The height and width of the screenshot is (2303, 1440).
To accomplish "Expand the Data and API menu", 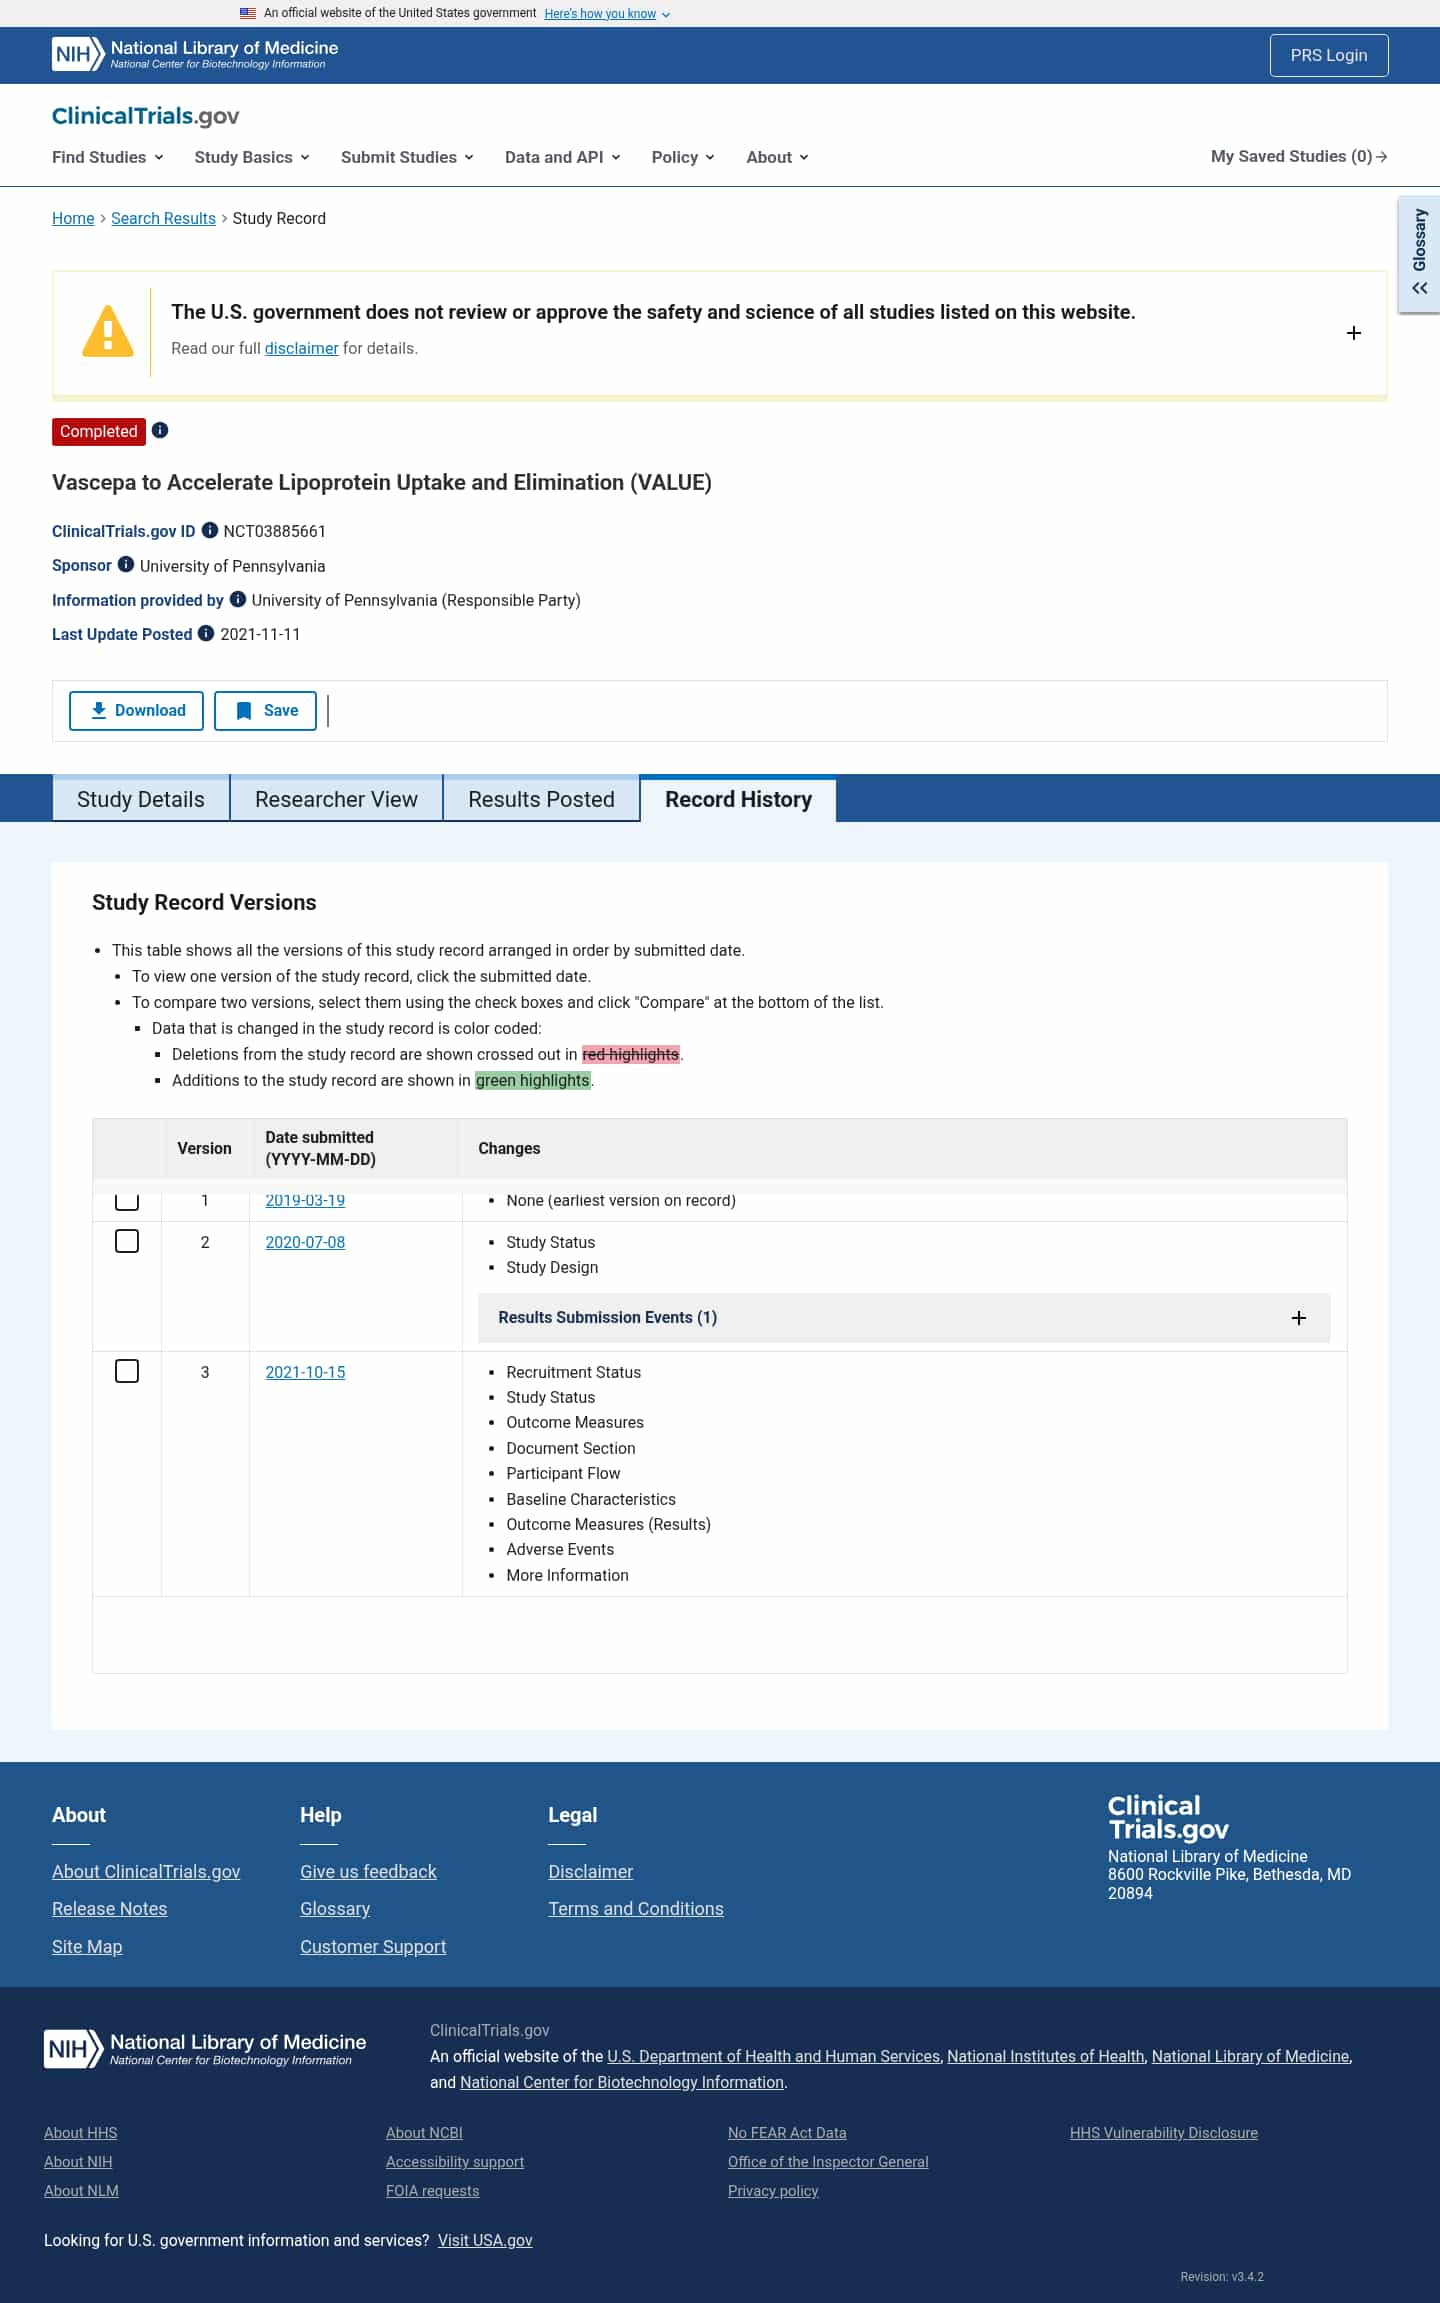I will [563, 157].
